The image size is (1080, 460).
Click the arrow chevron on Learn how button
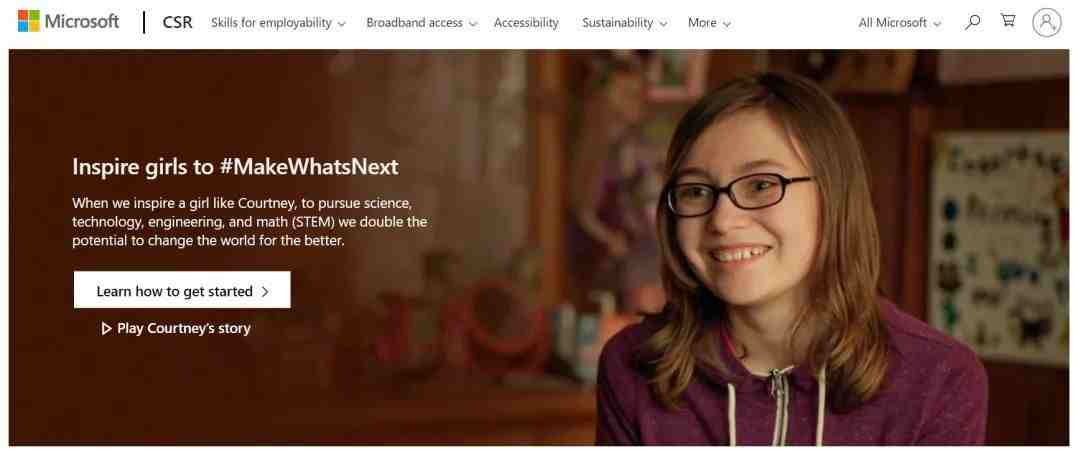pos(266,292)
